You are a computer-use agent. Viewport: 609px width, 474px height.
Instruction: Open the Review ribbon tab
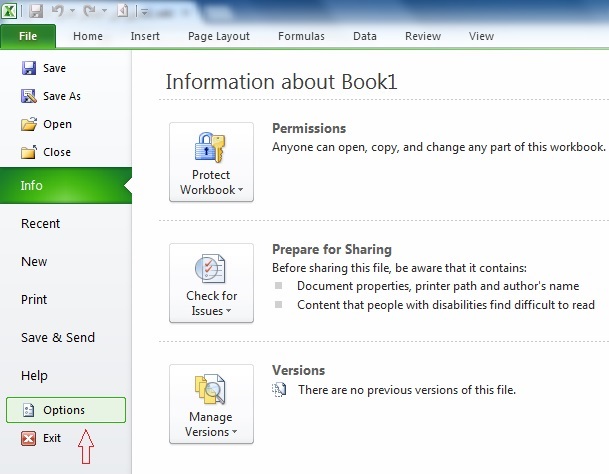[x=423, y=36]
